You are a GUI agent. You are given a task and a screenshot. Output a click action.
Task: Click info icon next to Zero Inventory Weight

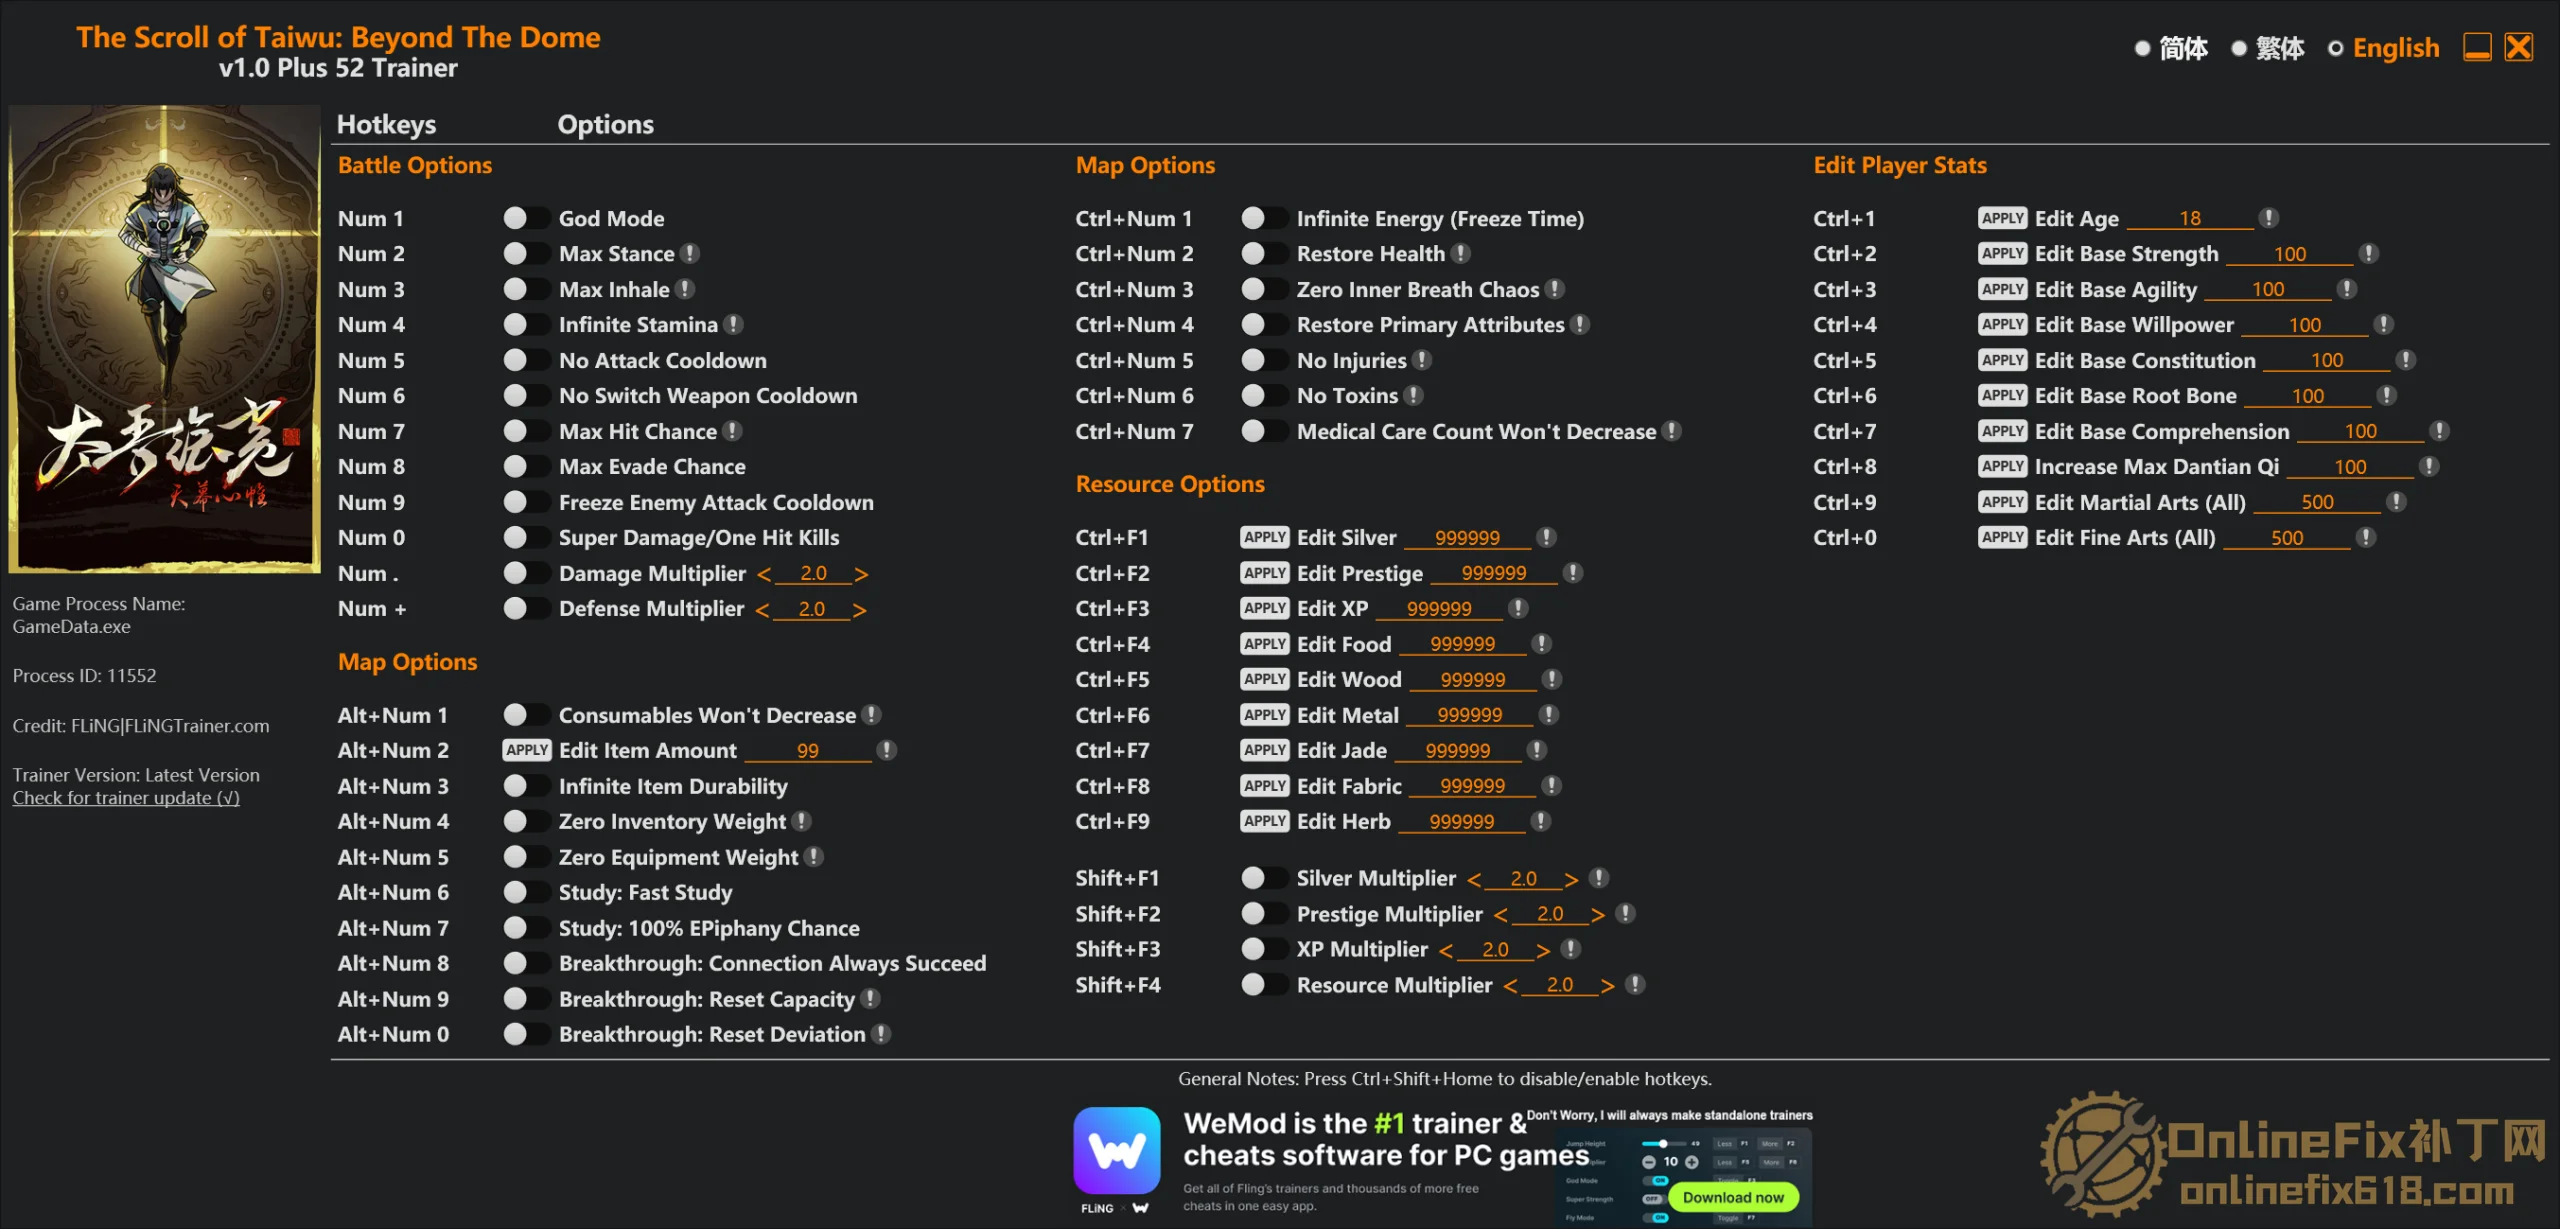(802, 821)
